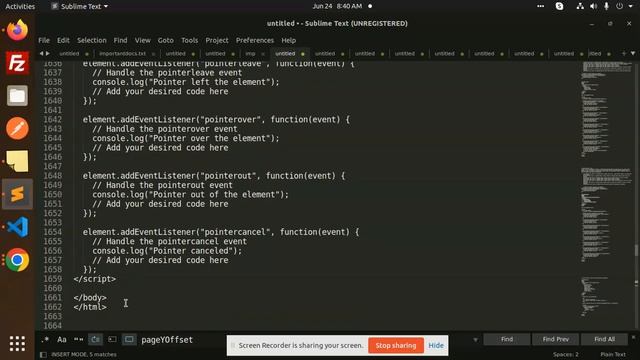Click the minimap code overview

point(606,190)
